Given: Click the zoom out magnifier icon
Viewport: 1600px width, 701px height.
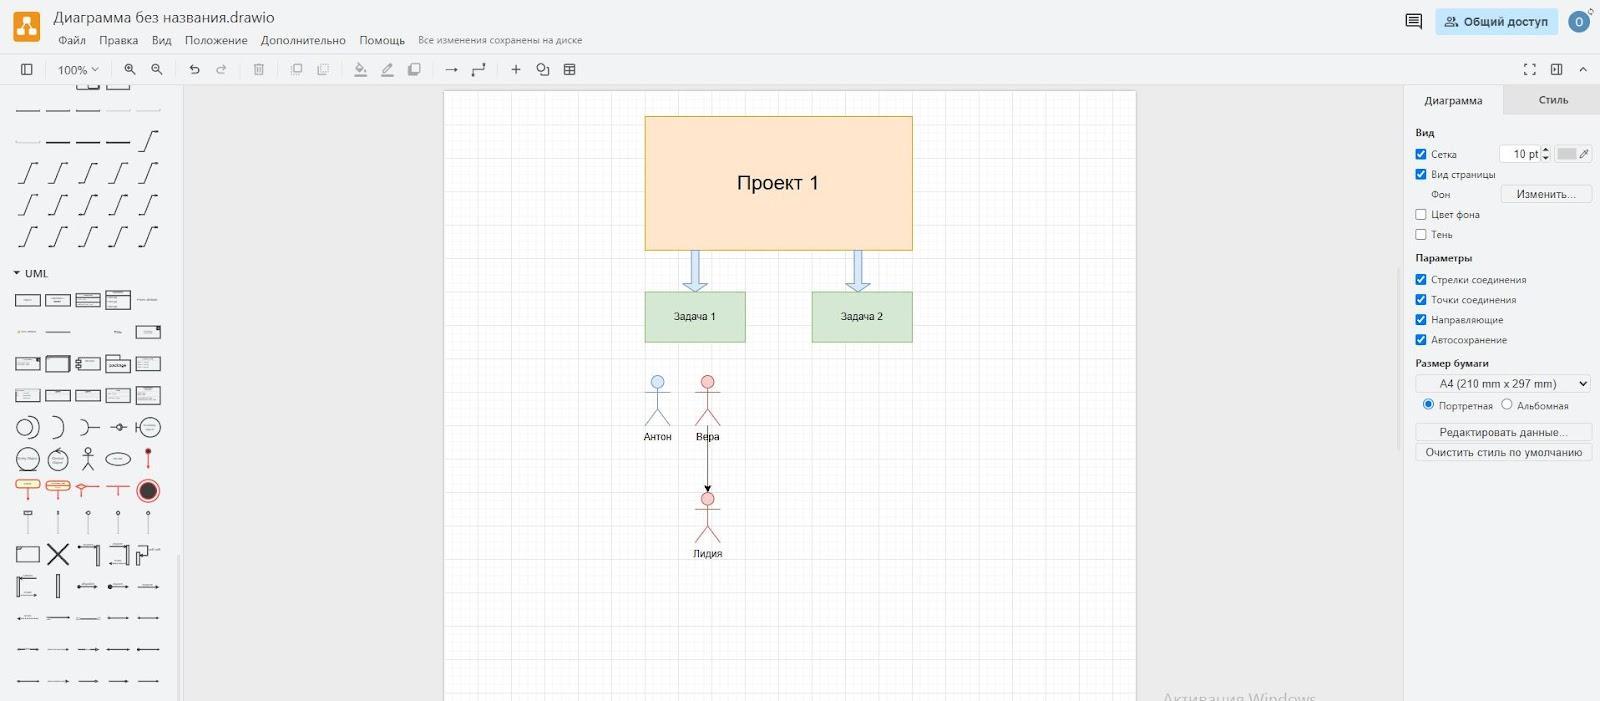Looking at the screenshot, I should [x=157, y=69].
